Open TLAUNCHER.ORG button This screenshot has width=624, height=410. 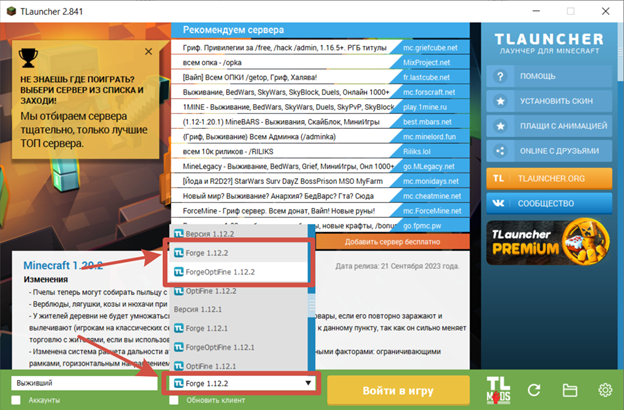[x=549, y=178]
